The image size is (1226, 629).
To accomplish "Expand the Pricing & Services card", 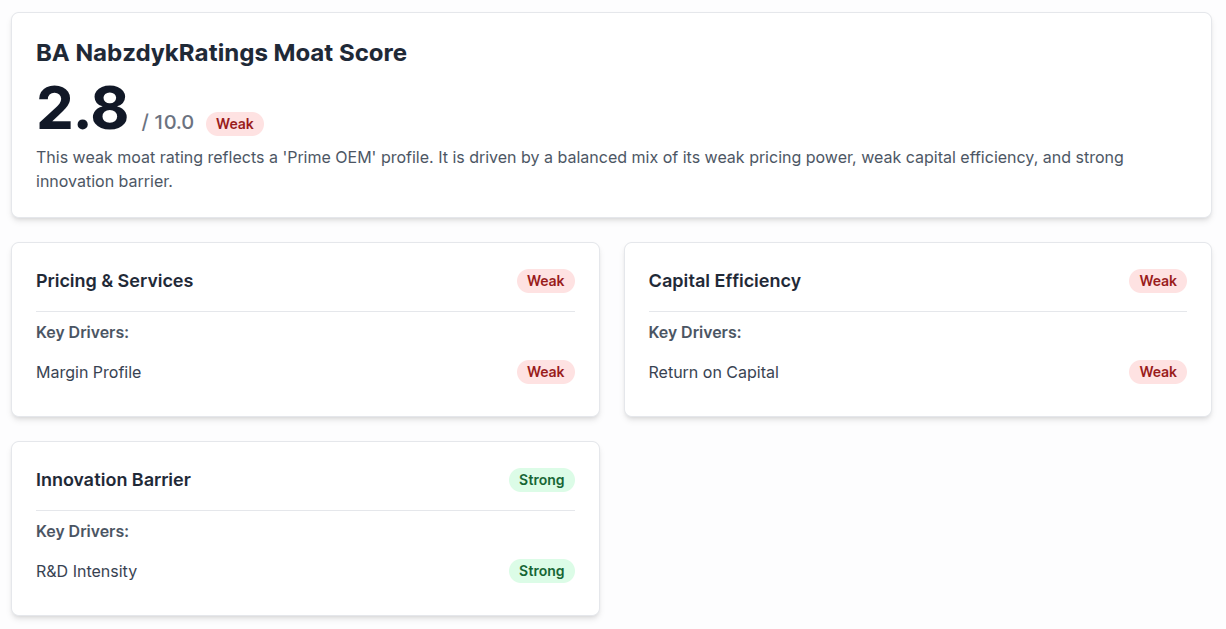I will click(114, 281).
